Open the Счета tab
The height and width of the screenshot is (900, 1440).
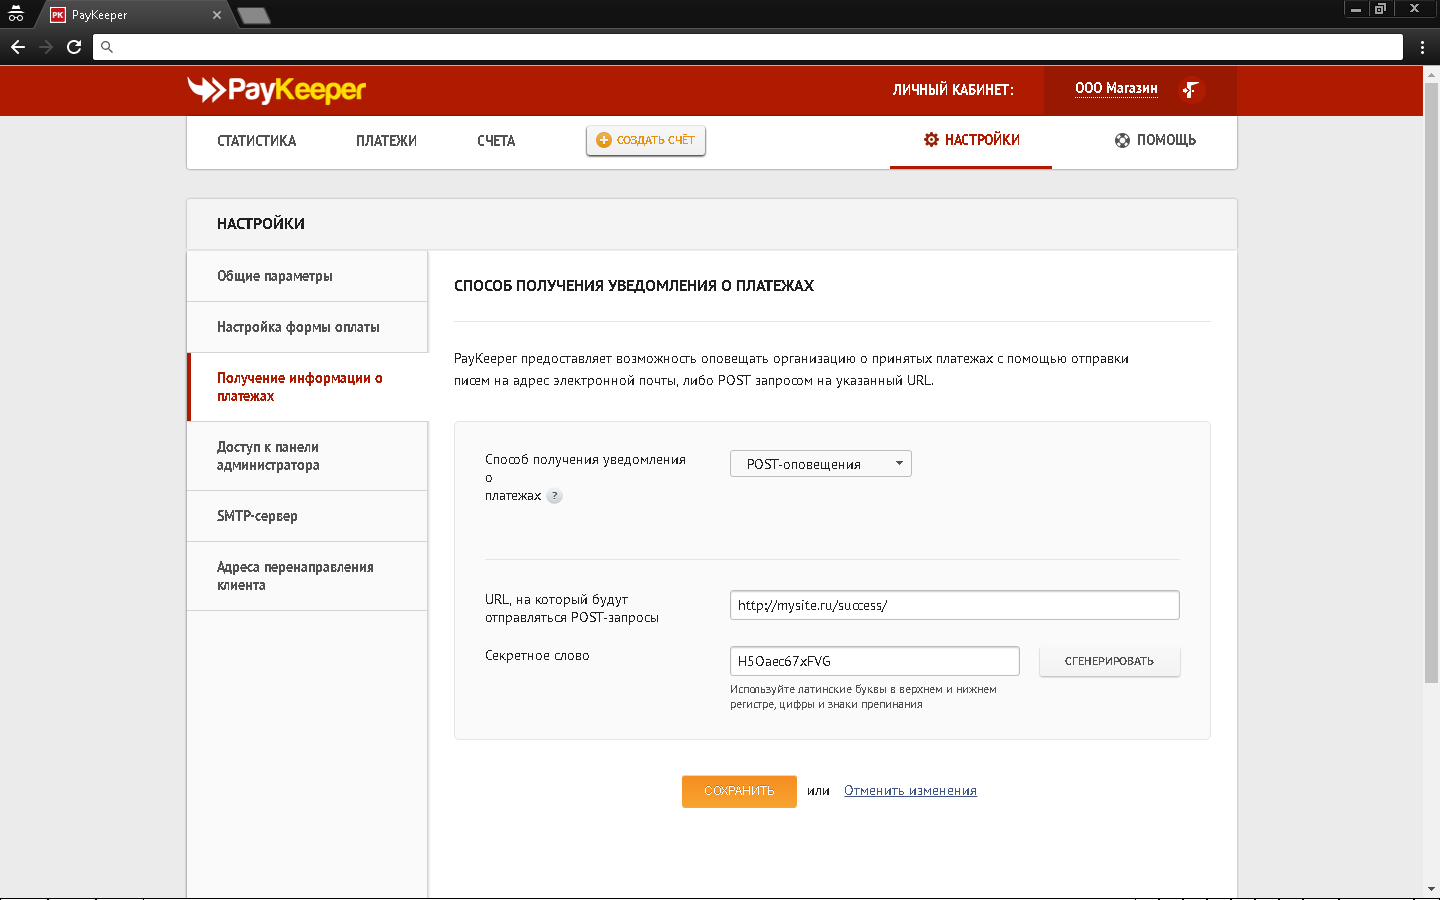point(496,141)
